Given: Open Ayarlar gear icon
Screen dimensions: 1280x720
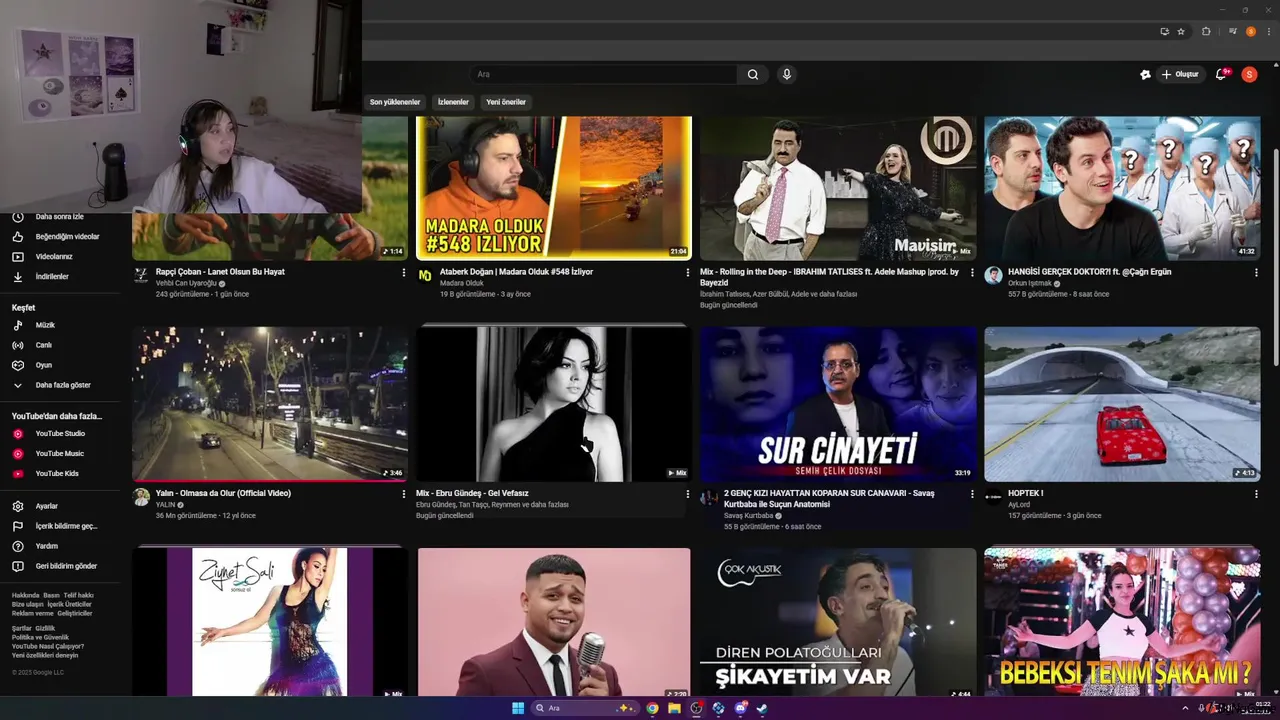Looking at the screenshot, I should click(17, 506).
